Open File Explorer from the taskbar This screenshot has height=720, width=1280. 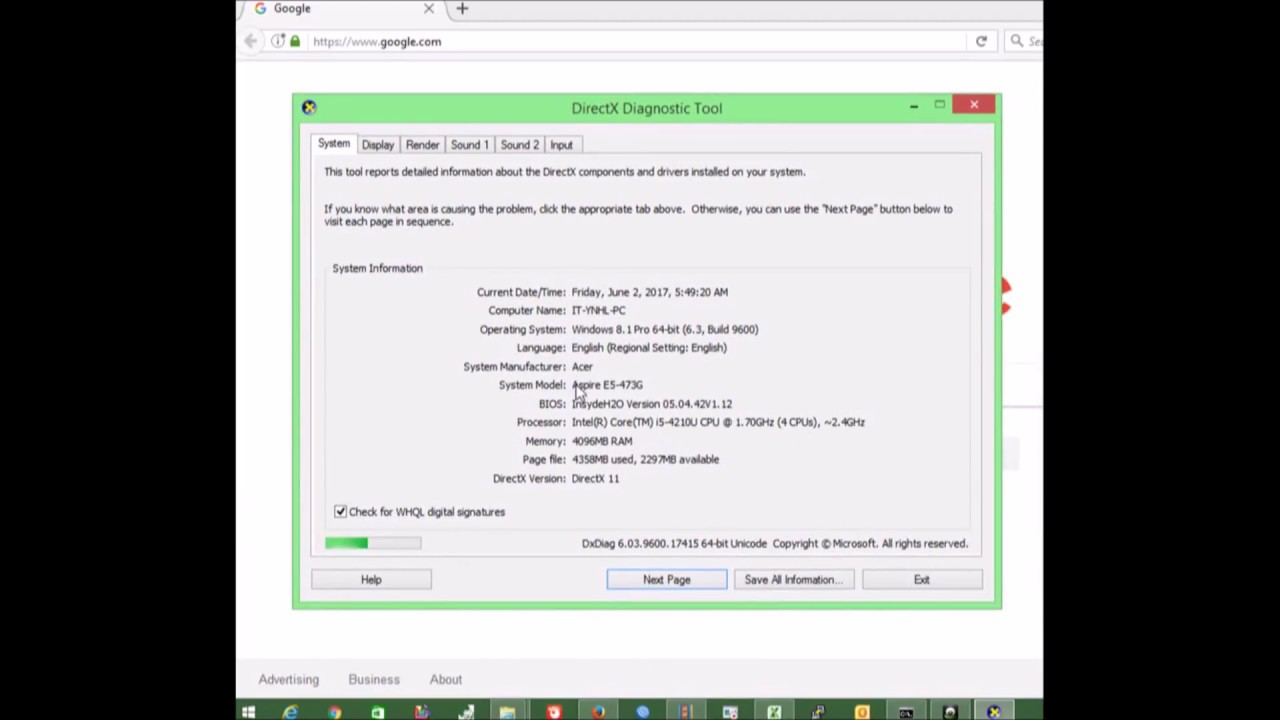pos(507,712)
